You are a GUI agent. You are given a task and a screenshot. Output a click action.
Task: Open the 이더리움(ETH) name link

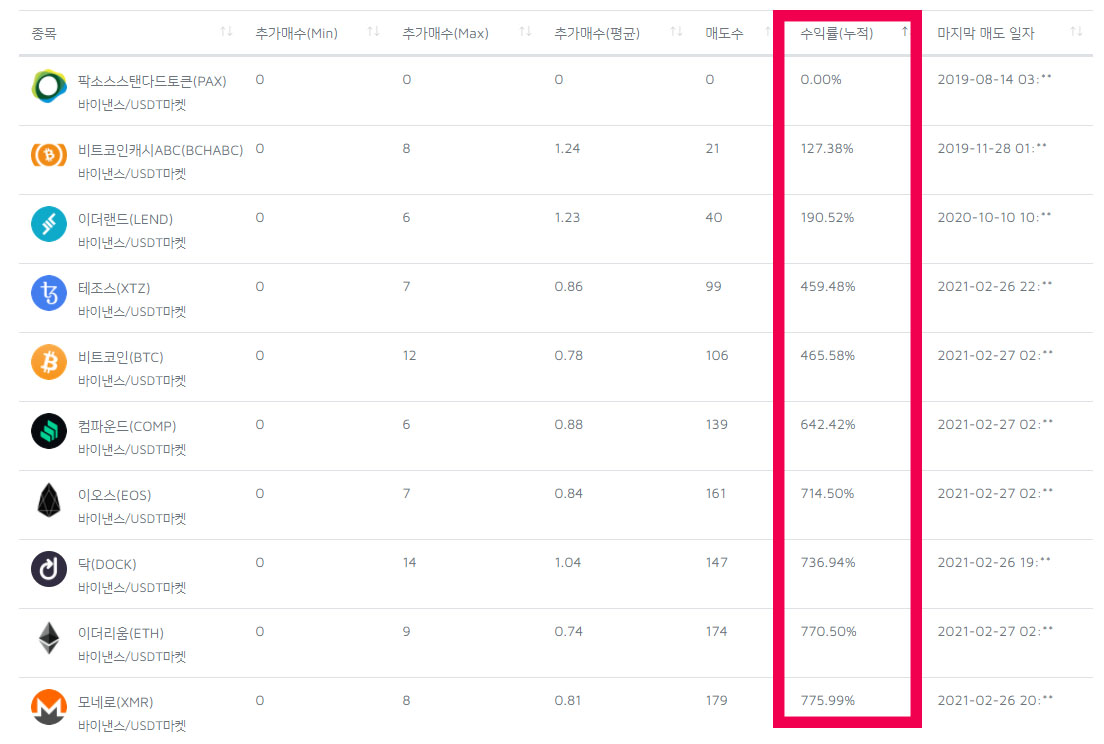pyautogui.click(x=120, y=633)
